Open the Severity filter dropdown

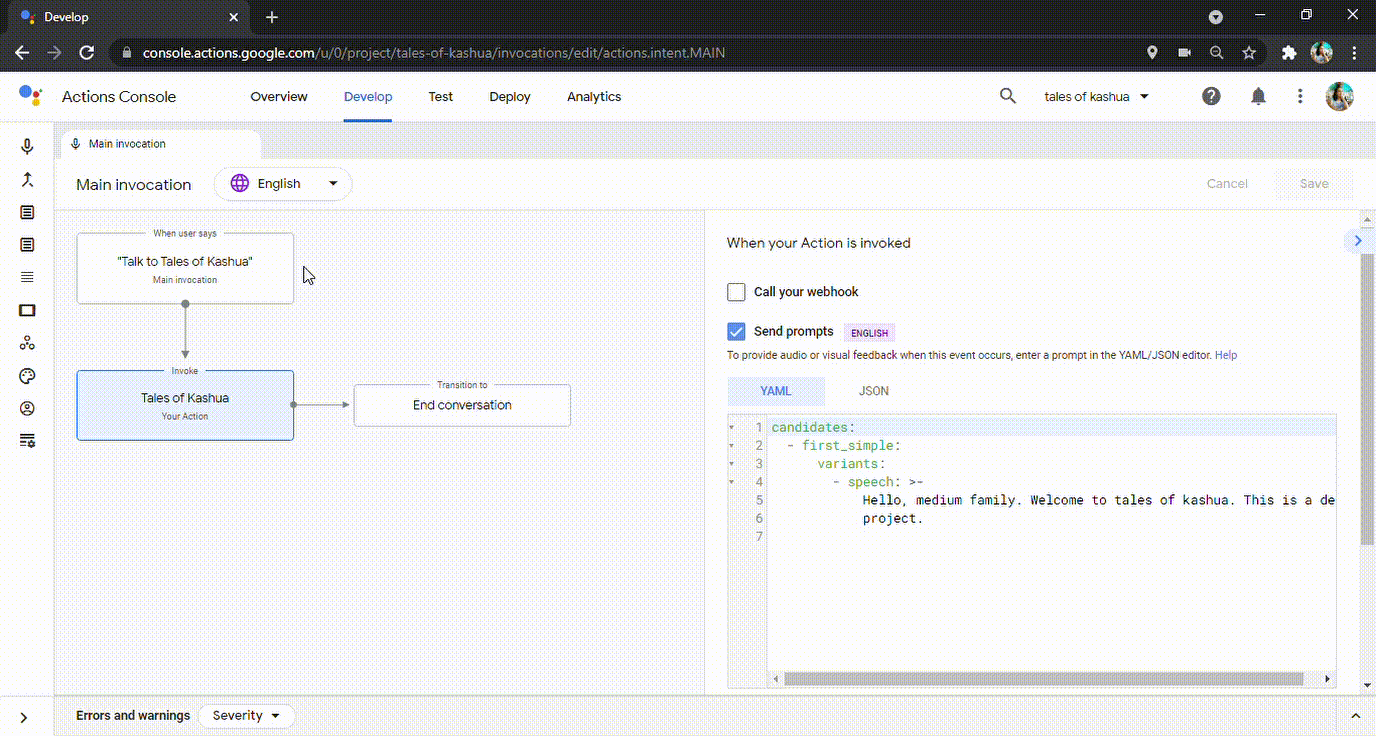[x=247, y=716]
